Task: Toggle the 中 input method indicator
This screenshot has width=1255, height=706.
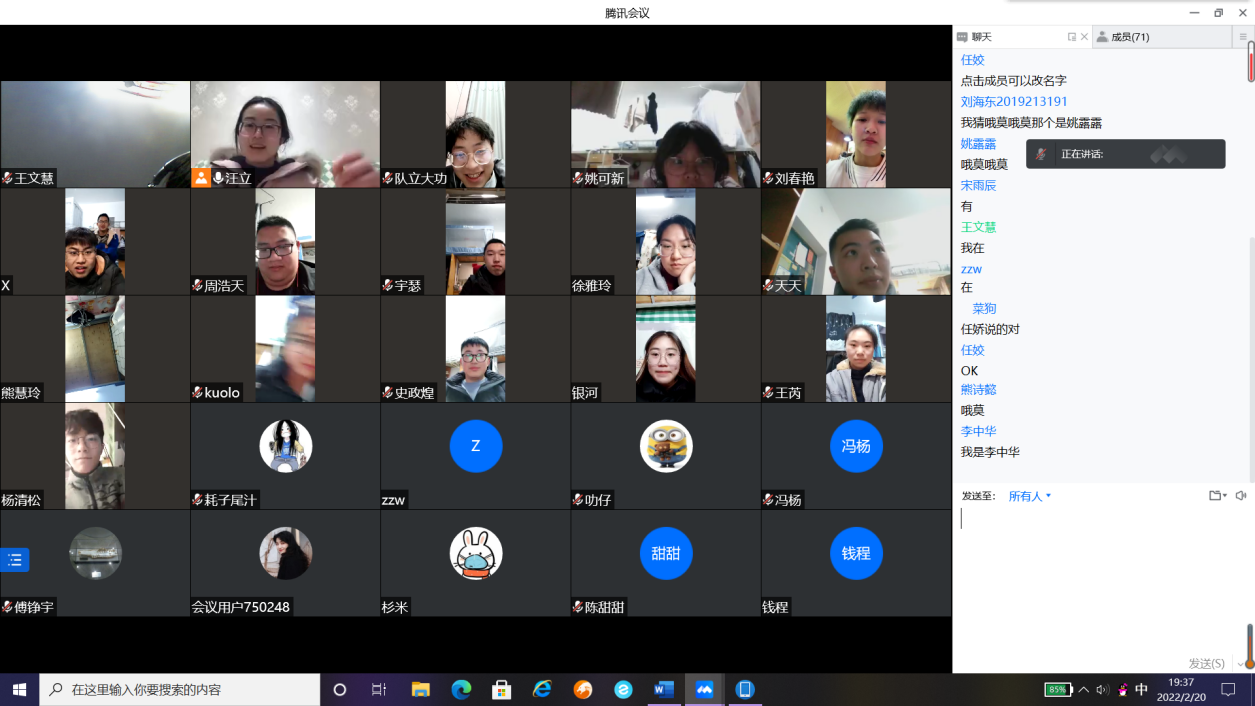Action: (x=1142, y=690)
